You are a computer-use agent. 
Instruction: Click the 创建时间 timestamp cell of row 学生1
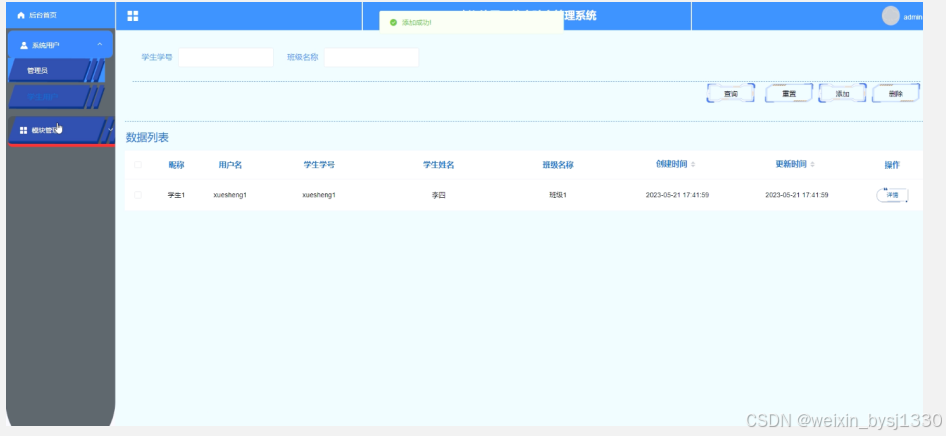coord(677,195)
